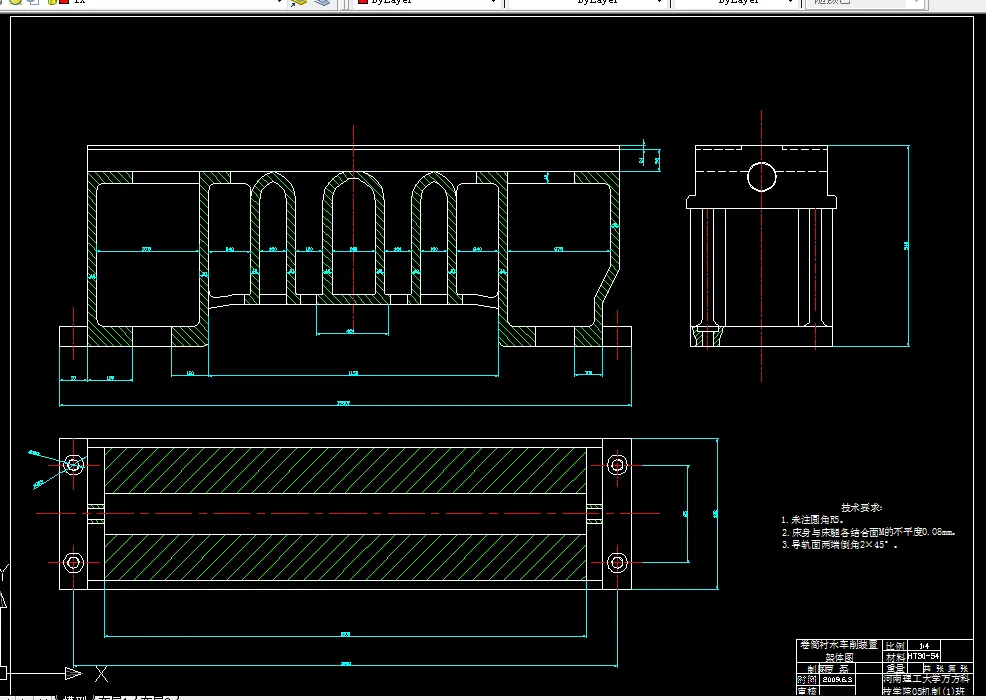The height and width of the screenshot is (700, 986).
Task: Select the upper green hatched rail in plan view
Action: [x=345, y=470]
